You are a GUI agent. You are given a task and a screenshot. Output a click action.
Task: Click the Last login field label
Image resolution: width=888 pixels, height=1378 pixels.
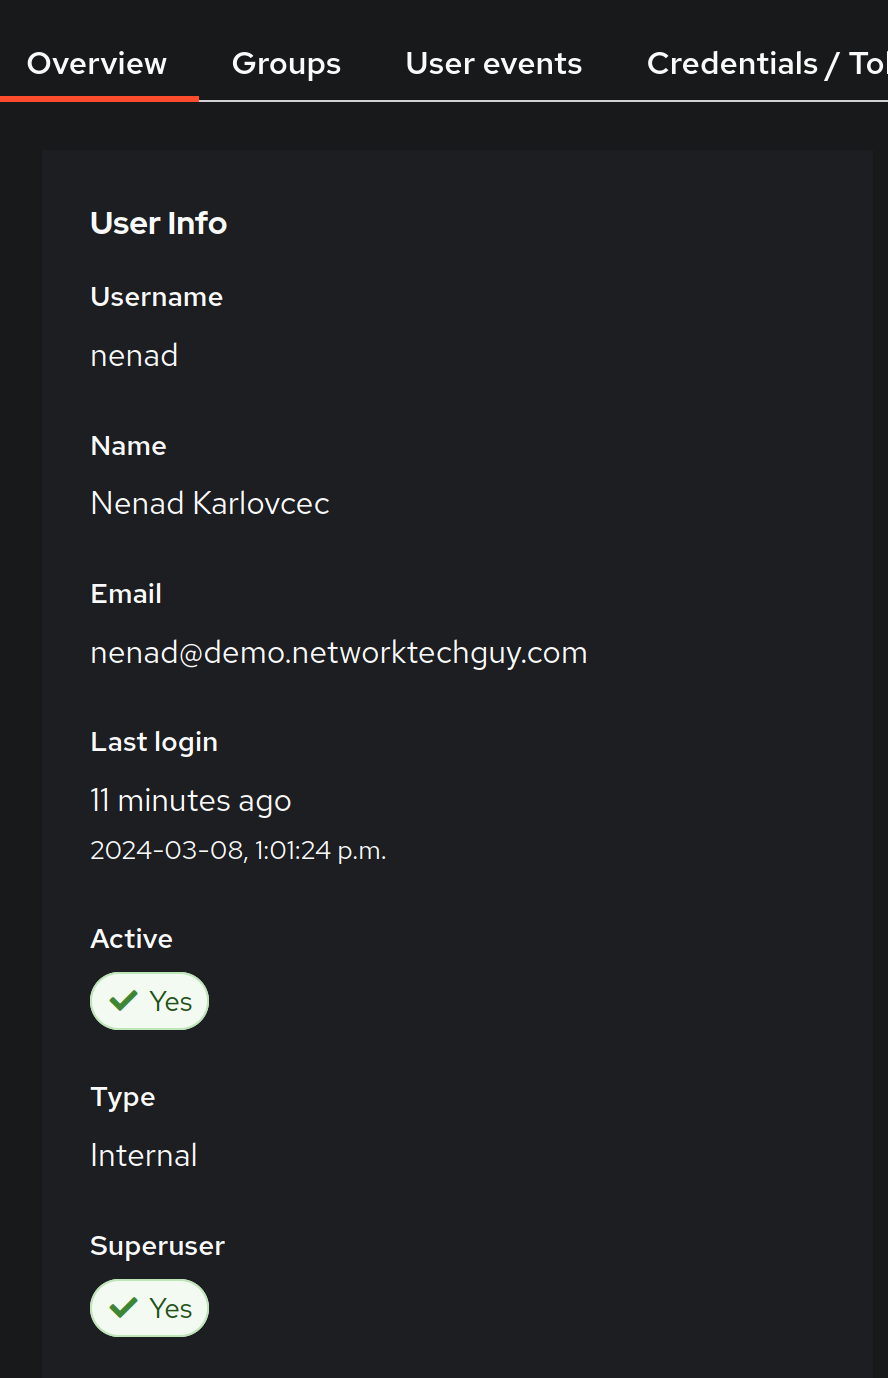154,742
